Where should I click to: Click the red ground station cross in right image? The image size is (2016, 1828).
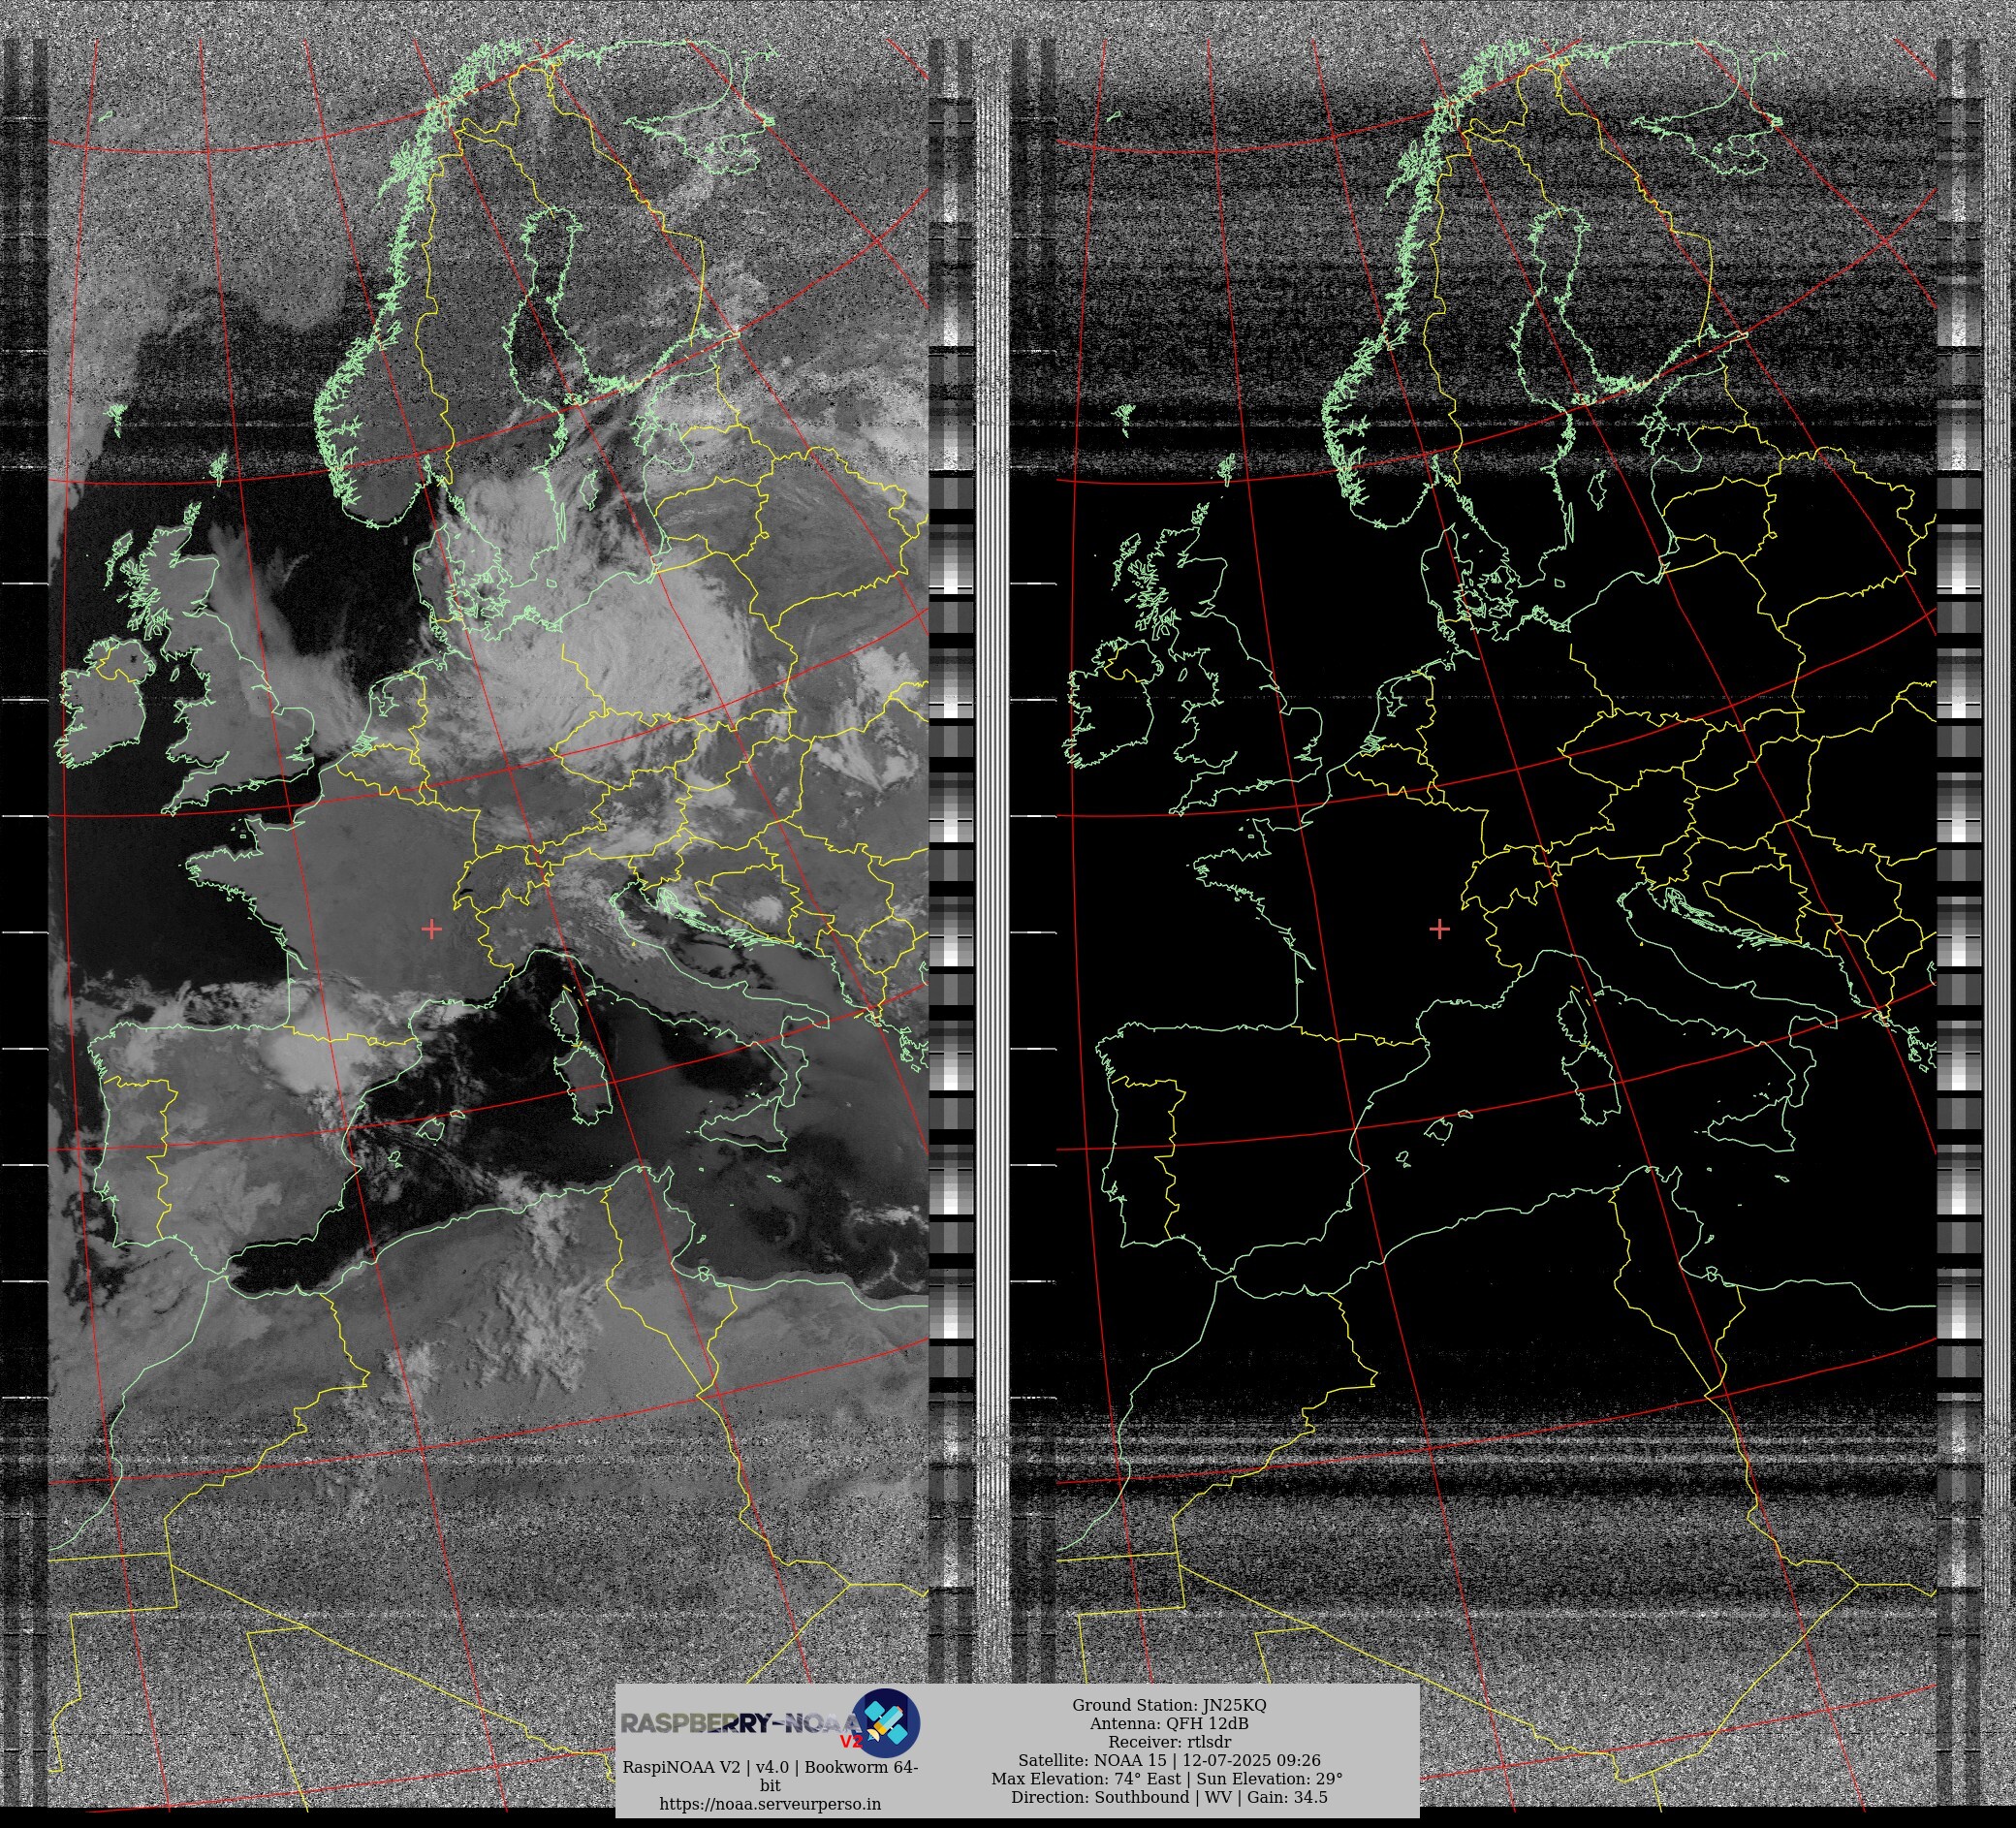(x=1439, y=929)
